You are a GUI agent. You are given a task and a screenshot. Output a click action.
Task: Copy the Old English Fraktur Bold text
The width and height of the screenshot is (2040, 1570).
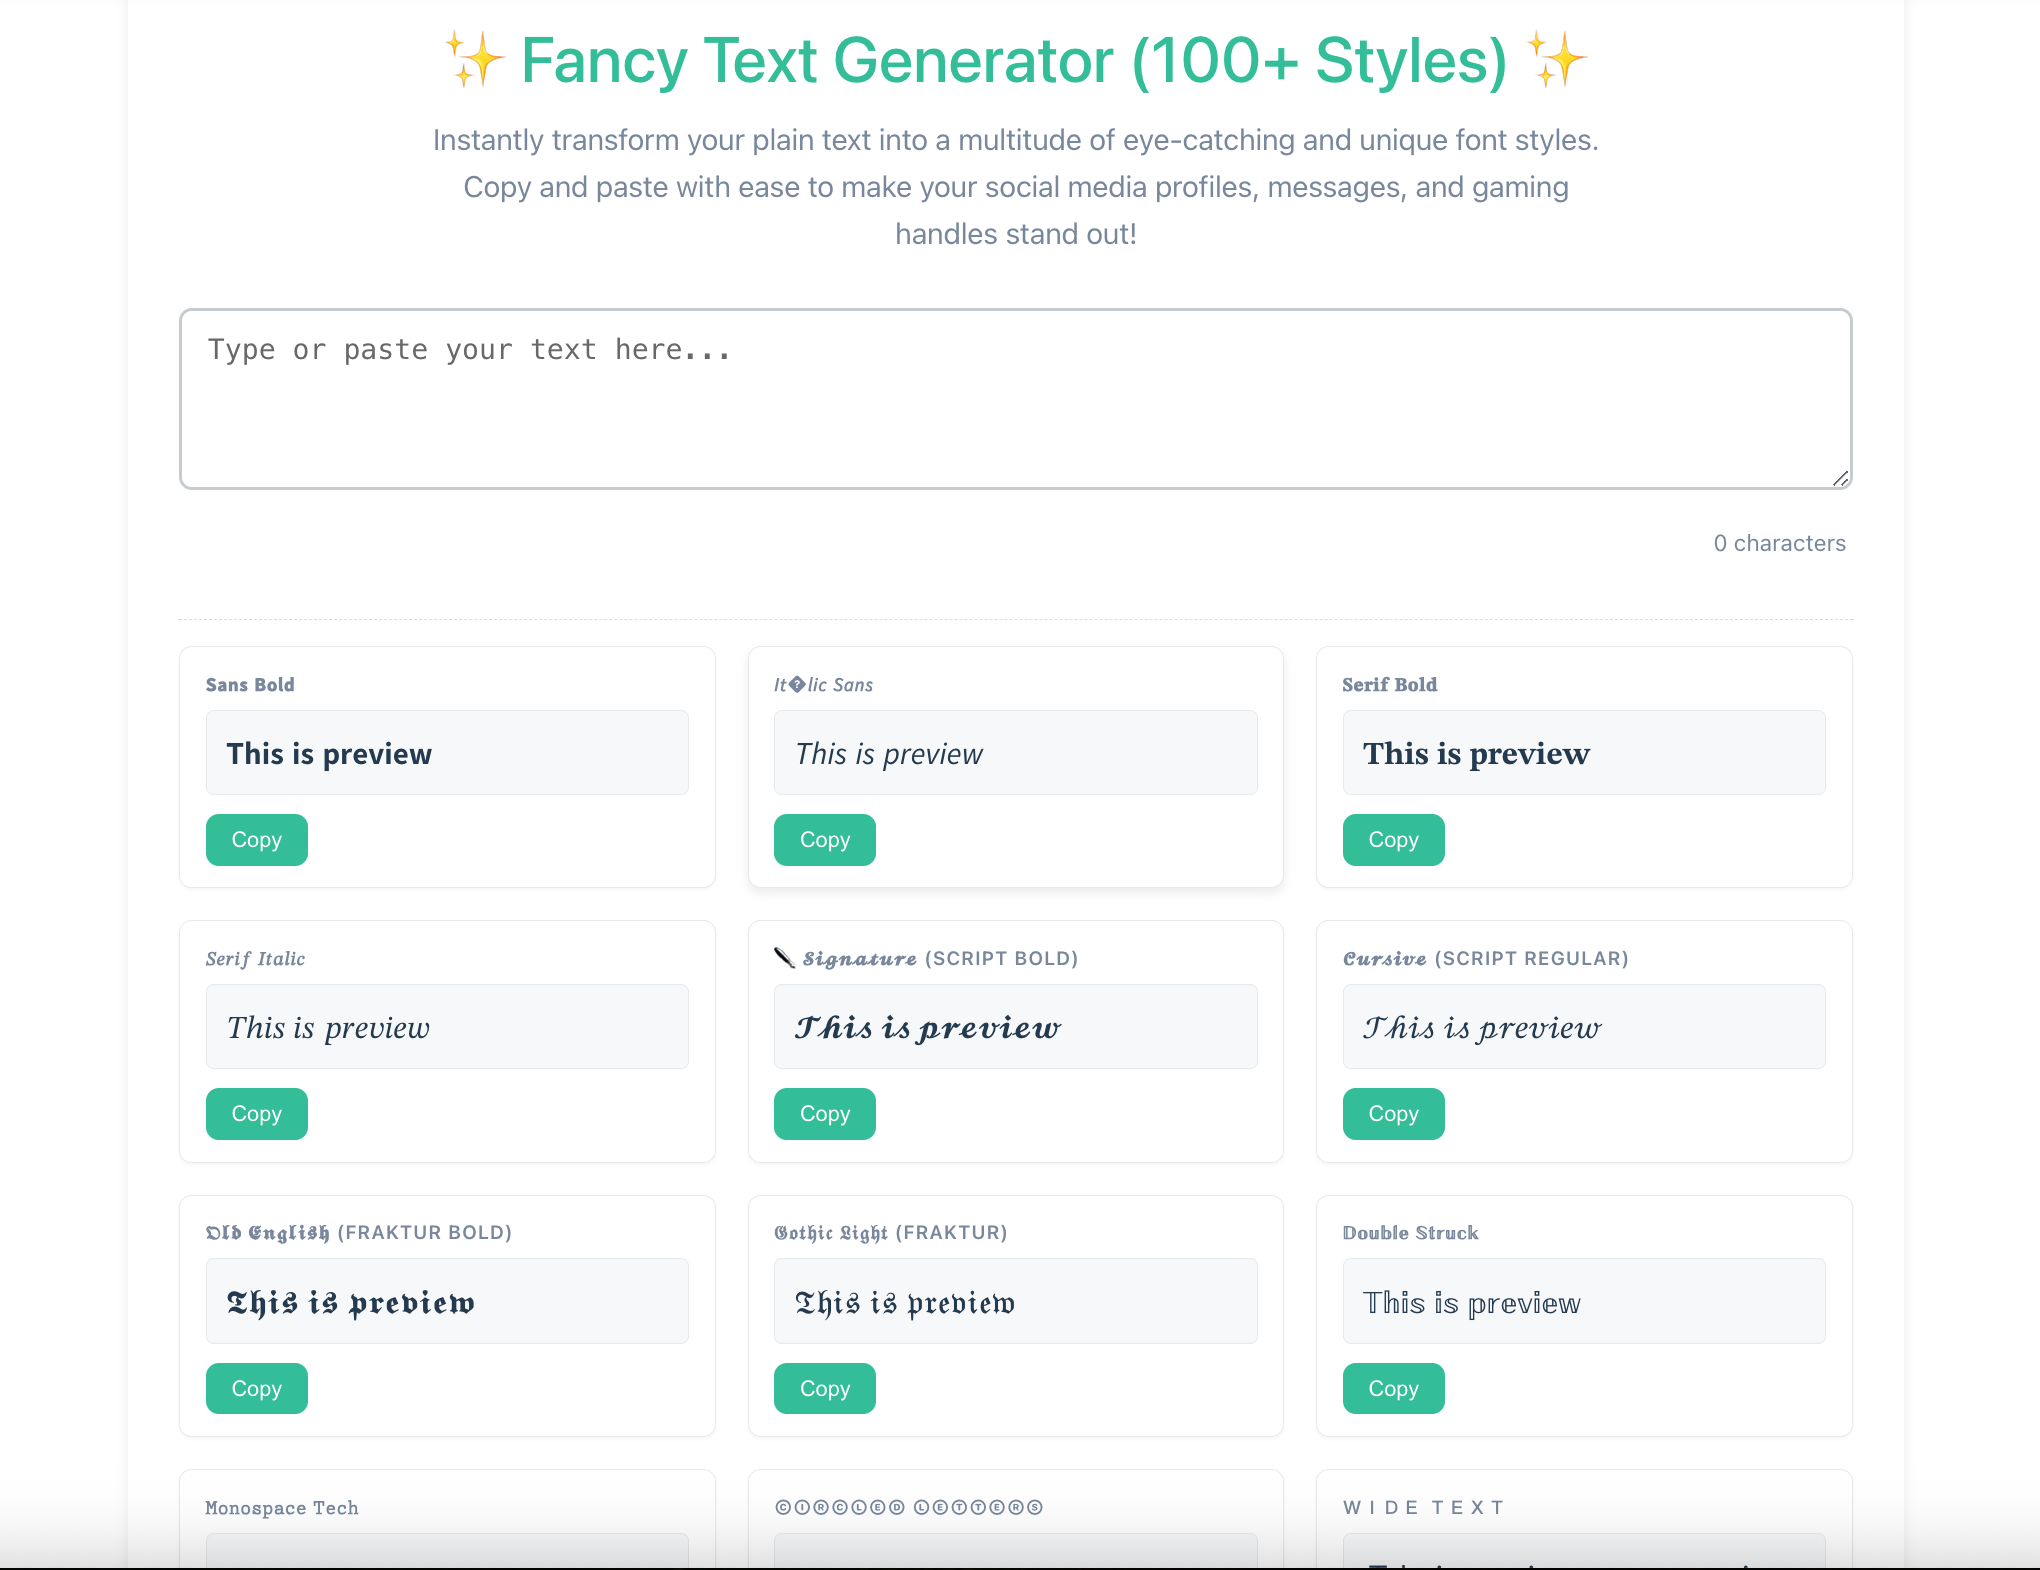coord(256,1389)
